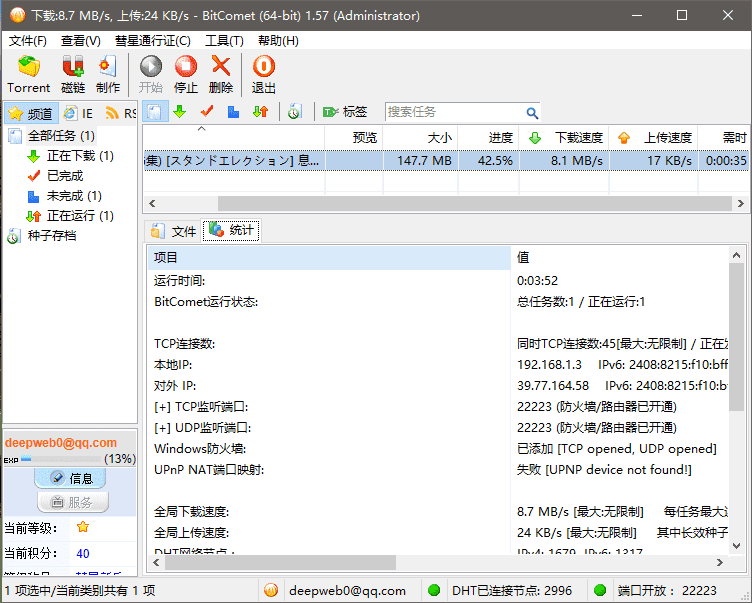Sort by 大小 column header
This screenshot has height=603, width=752.
click(x=420, y=138)
